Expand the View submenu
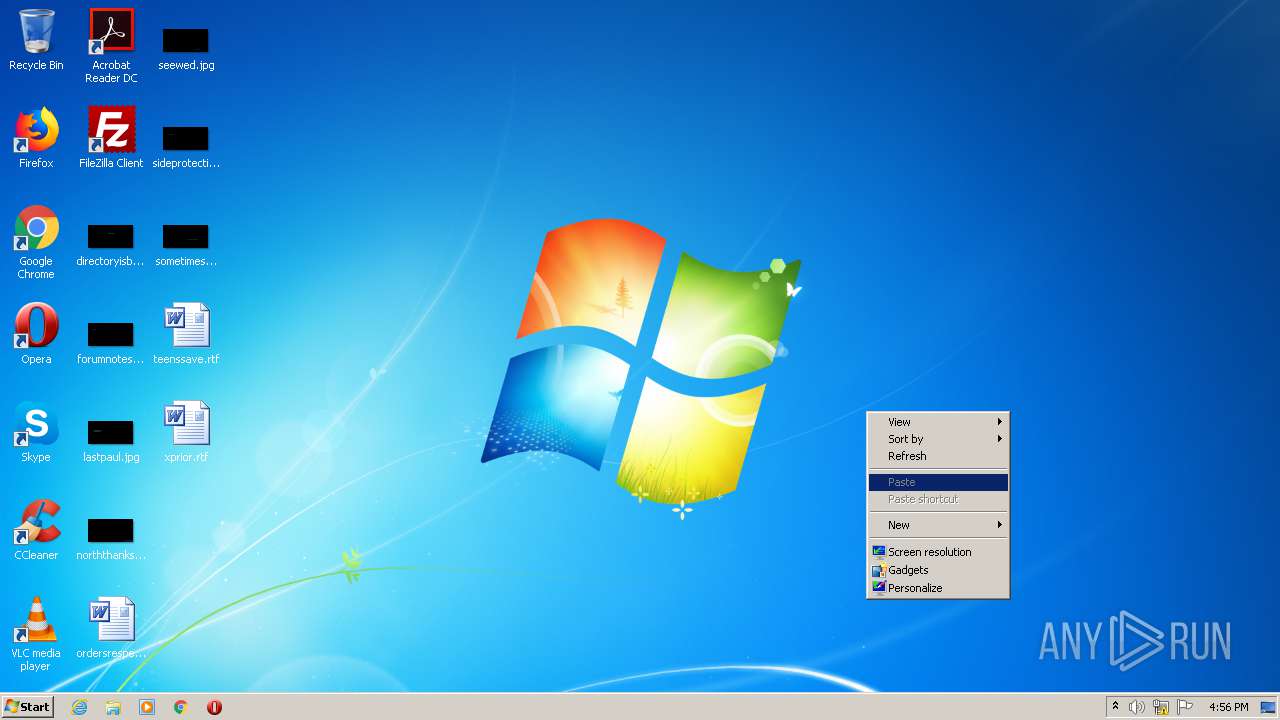Viewport: 1280px width, 720px height. click(938, 422)
